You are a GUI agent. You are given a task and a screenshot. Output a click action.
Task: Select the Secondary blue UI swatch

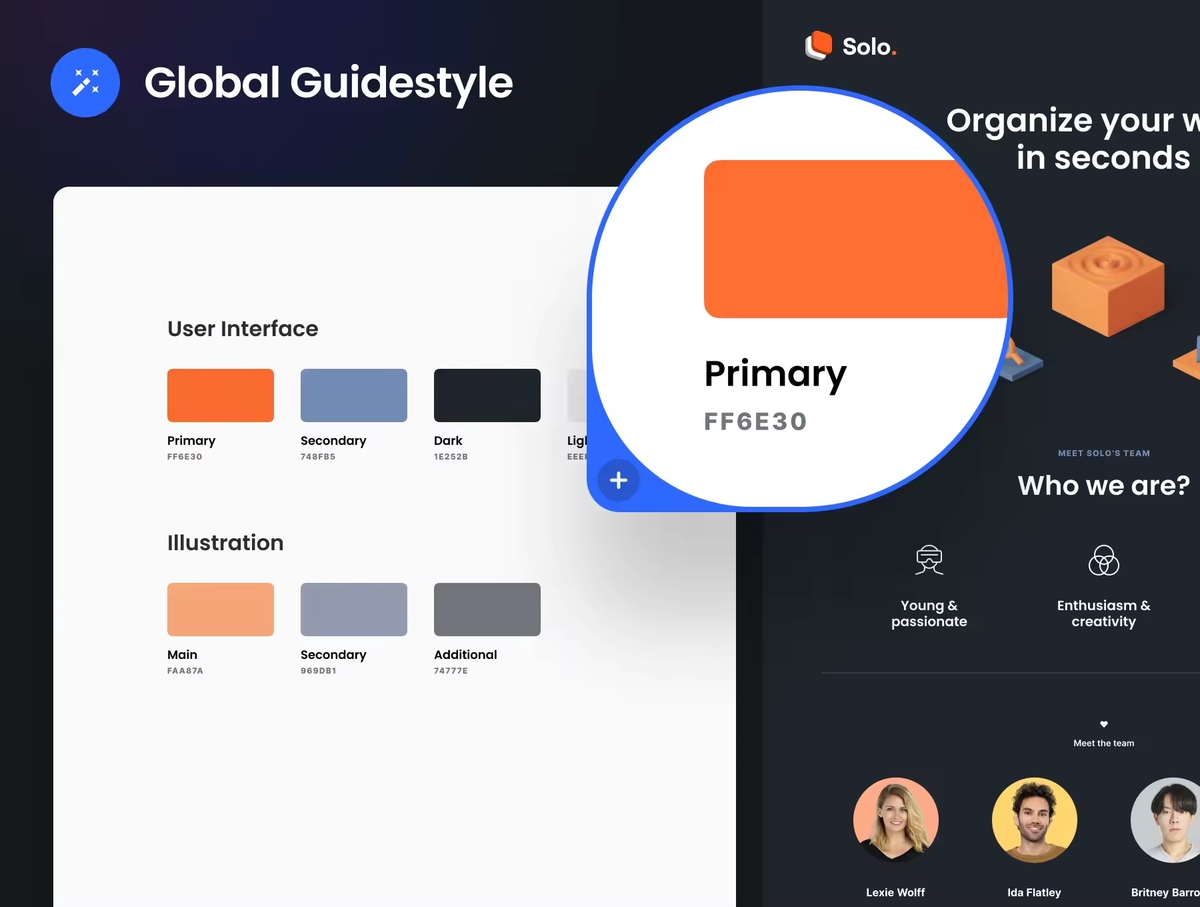353,395
